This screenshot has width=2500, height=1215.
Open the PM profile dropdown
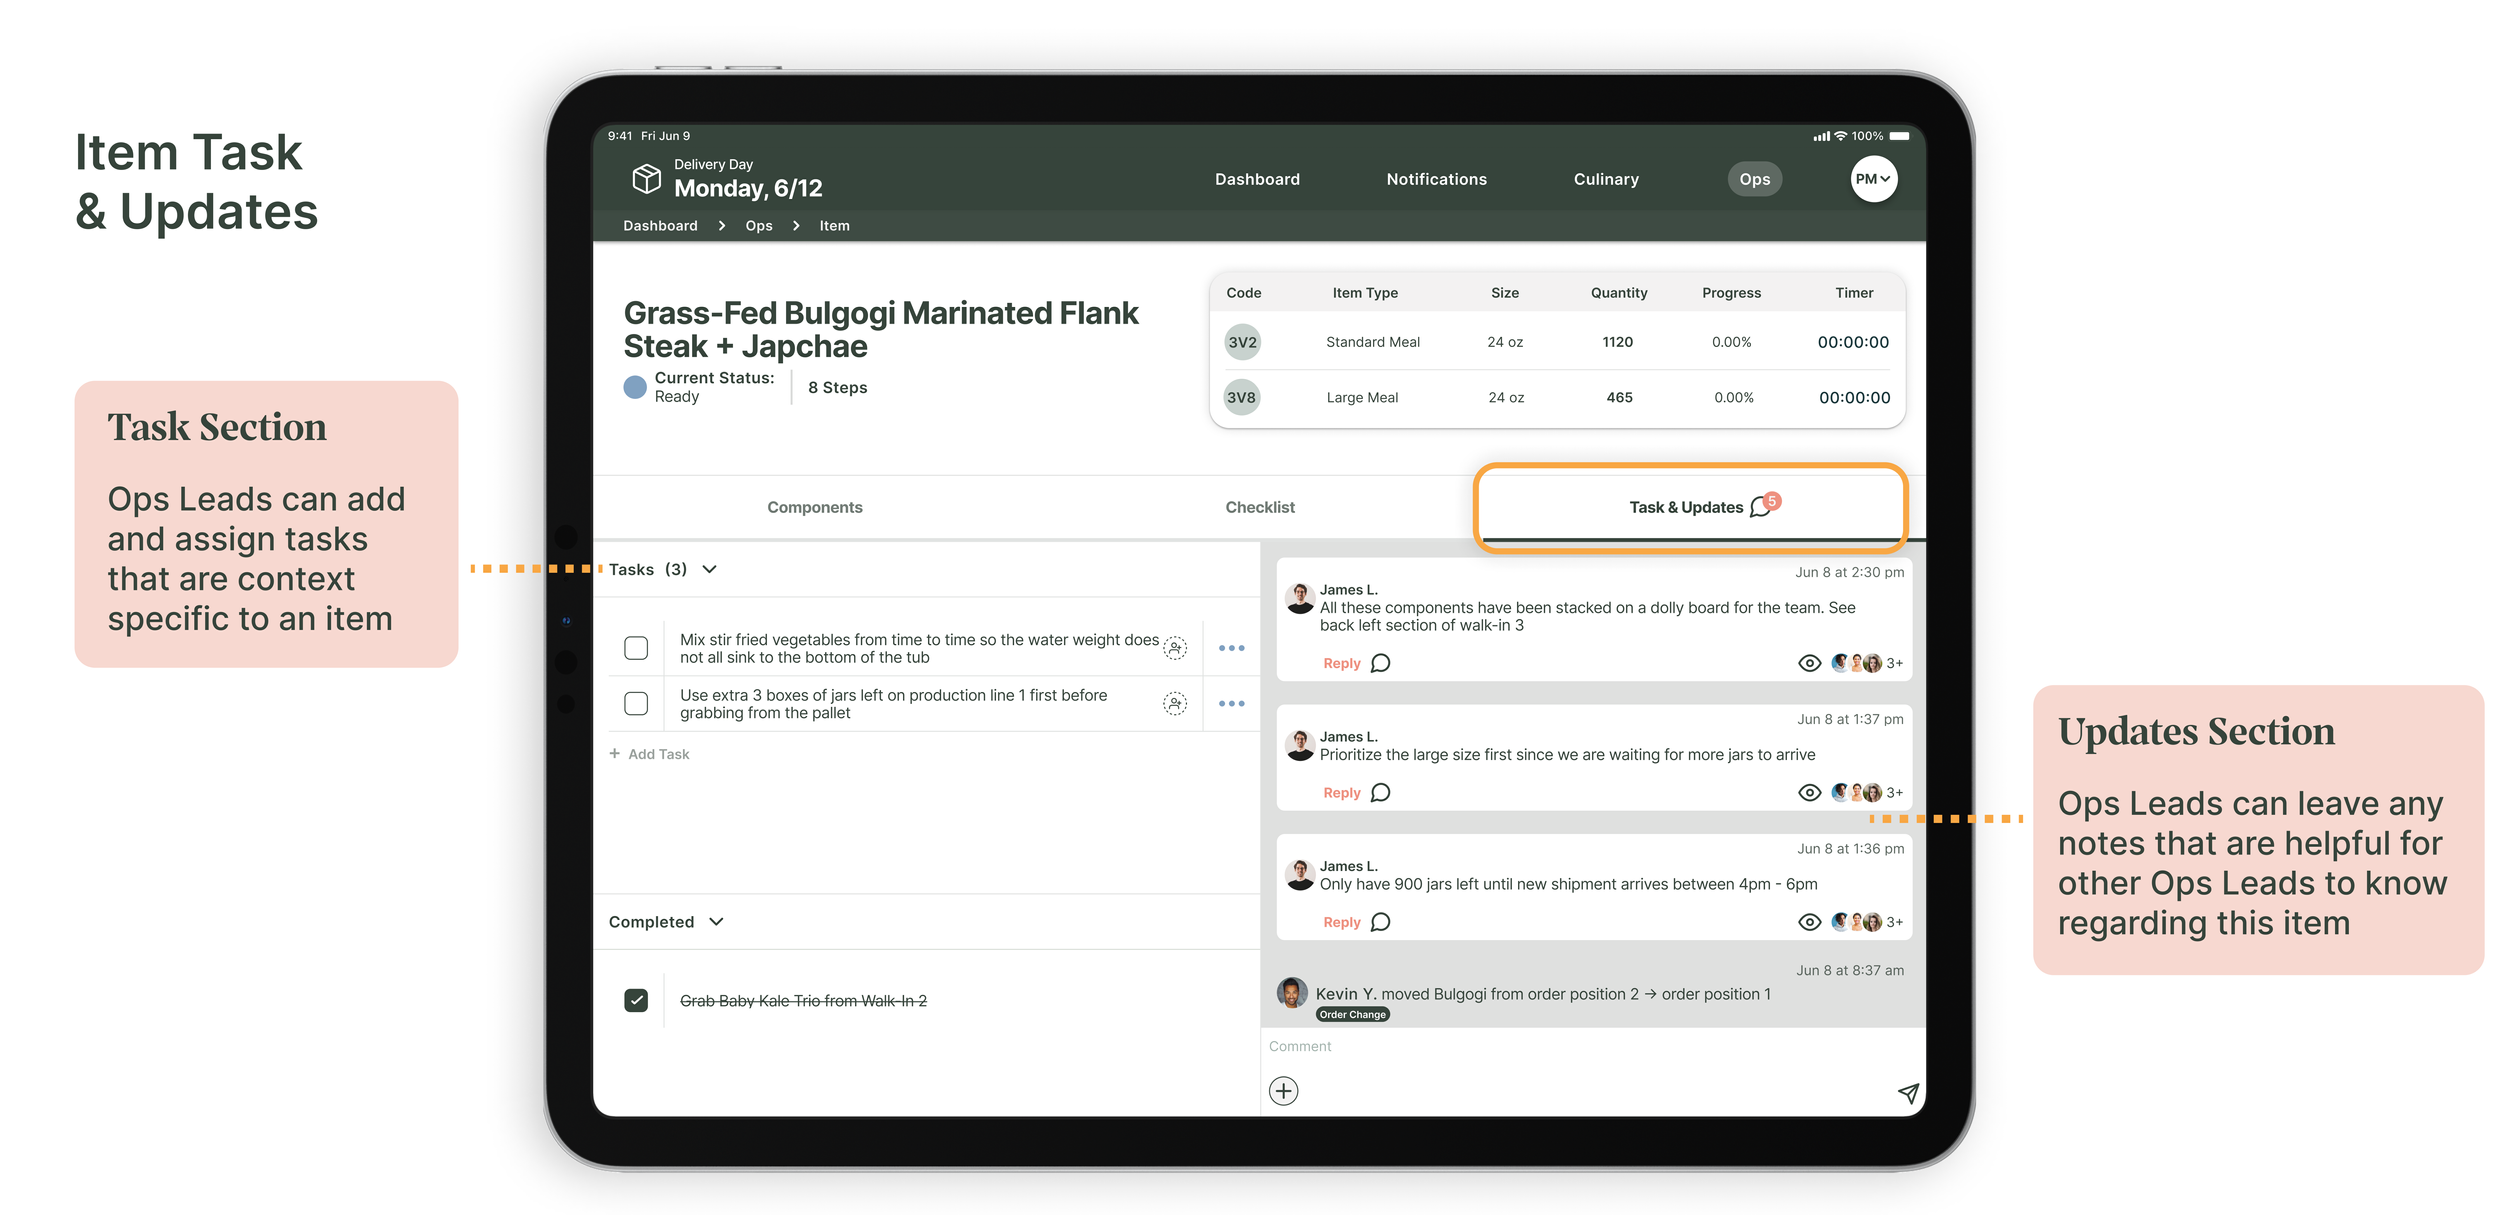click(x=1873, y=179)
